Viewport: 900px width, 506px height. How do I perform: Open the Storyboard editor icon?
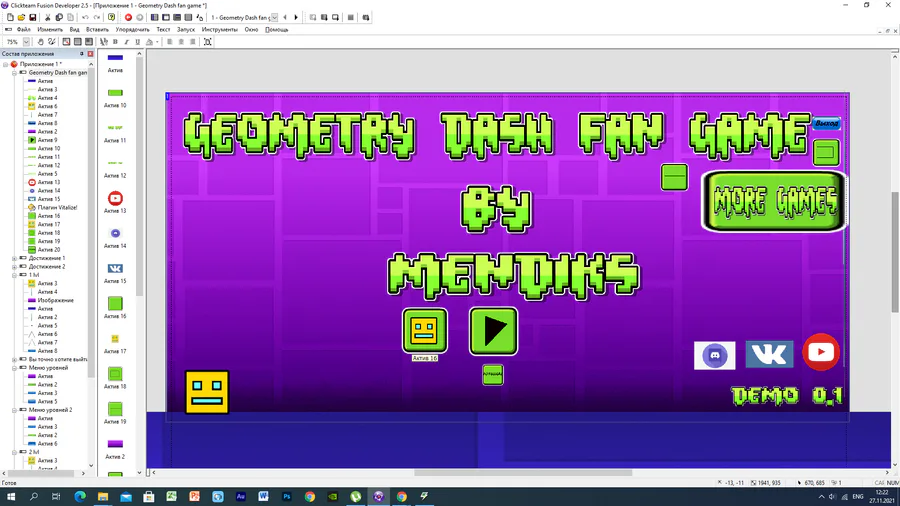pyautogui.click(x=154, y=17)
